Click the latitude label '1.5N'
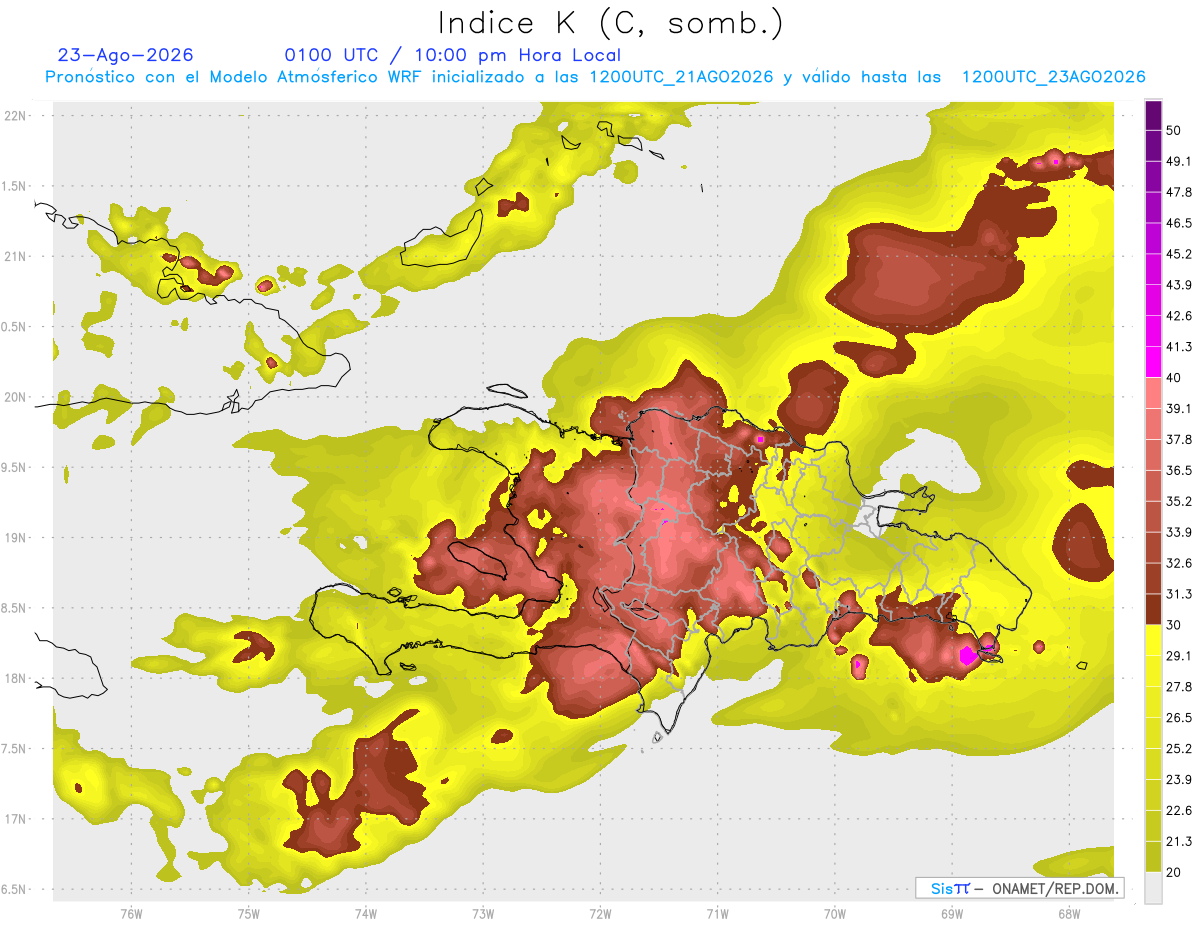Image resolution: width=1200 pixels, height=927 pixels. point(15,187)
